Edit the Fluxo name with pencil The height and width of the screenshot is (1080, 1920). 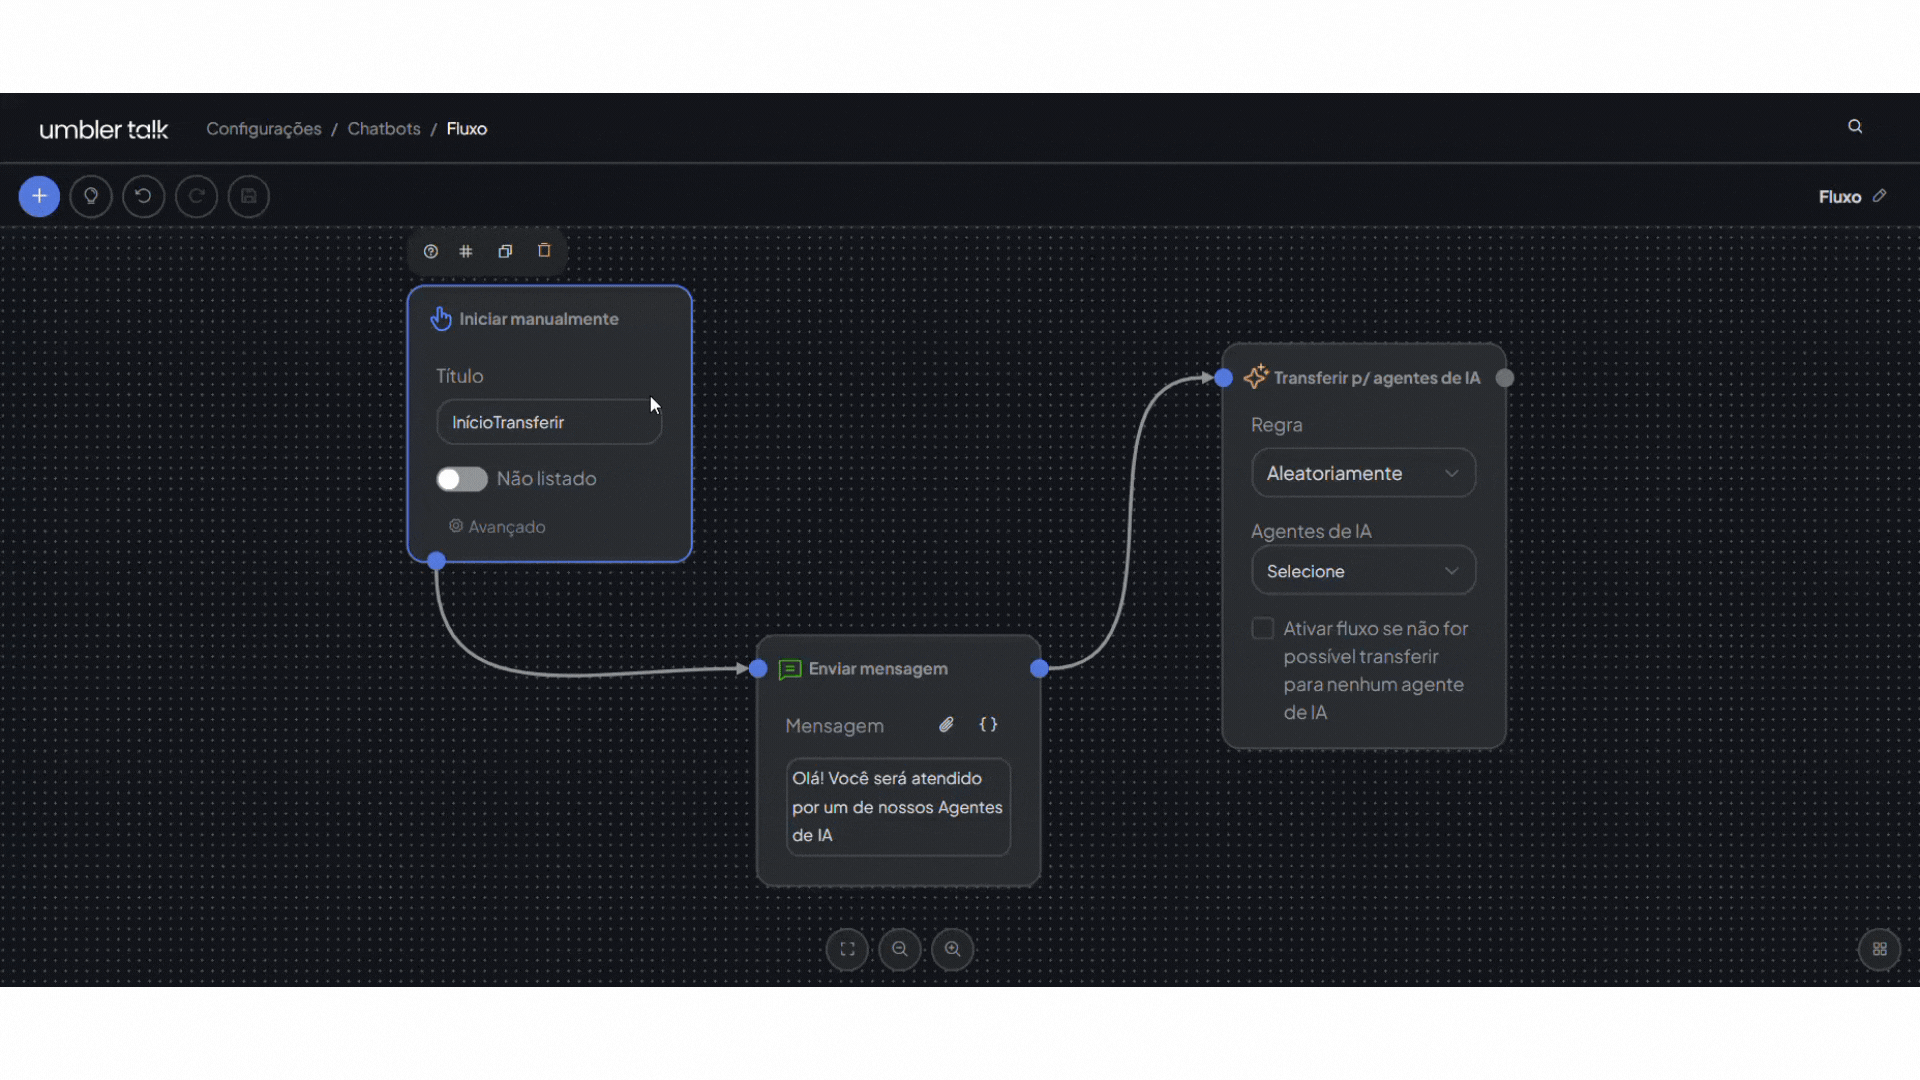click(x=1880, y=196)
